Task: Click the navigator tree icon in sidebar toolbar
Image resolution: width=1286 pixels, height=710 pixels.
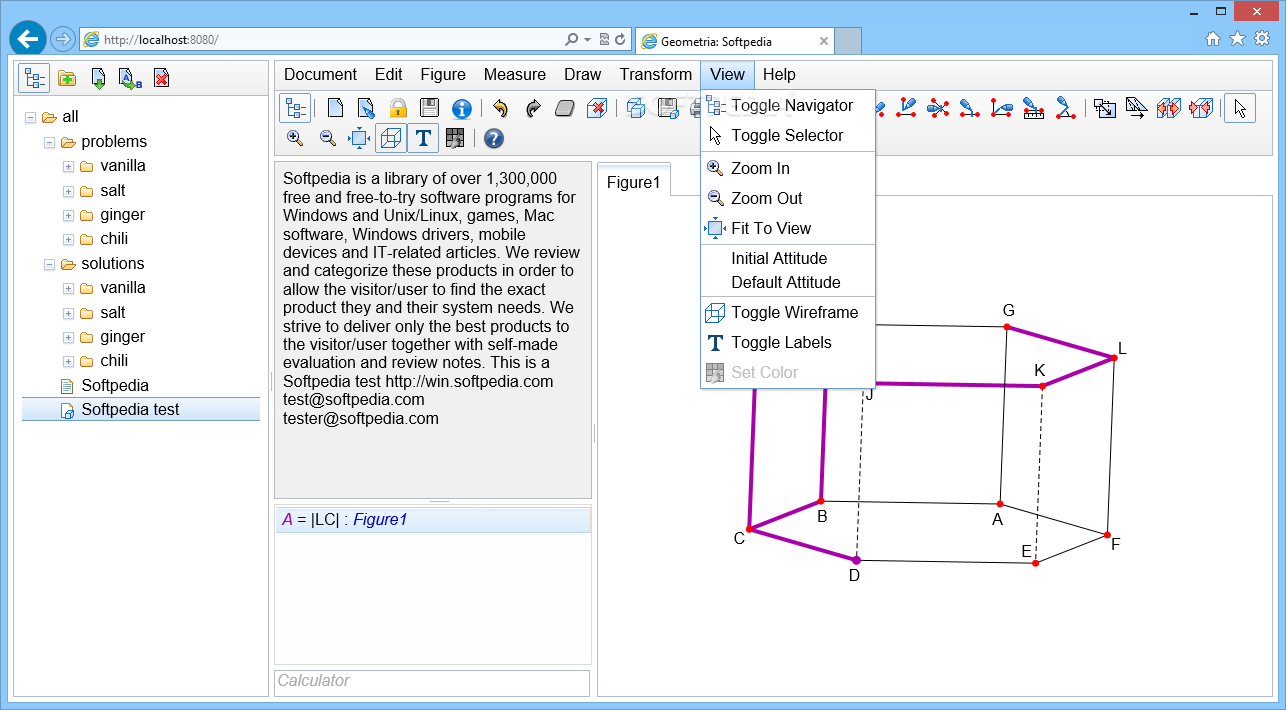Action: [x=34, y=78]
